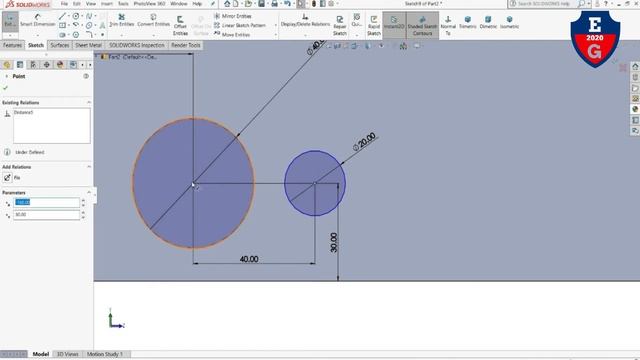Open the PhotoView 360 menu

coord(149,4)
